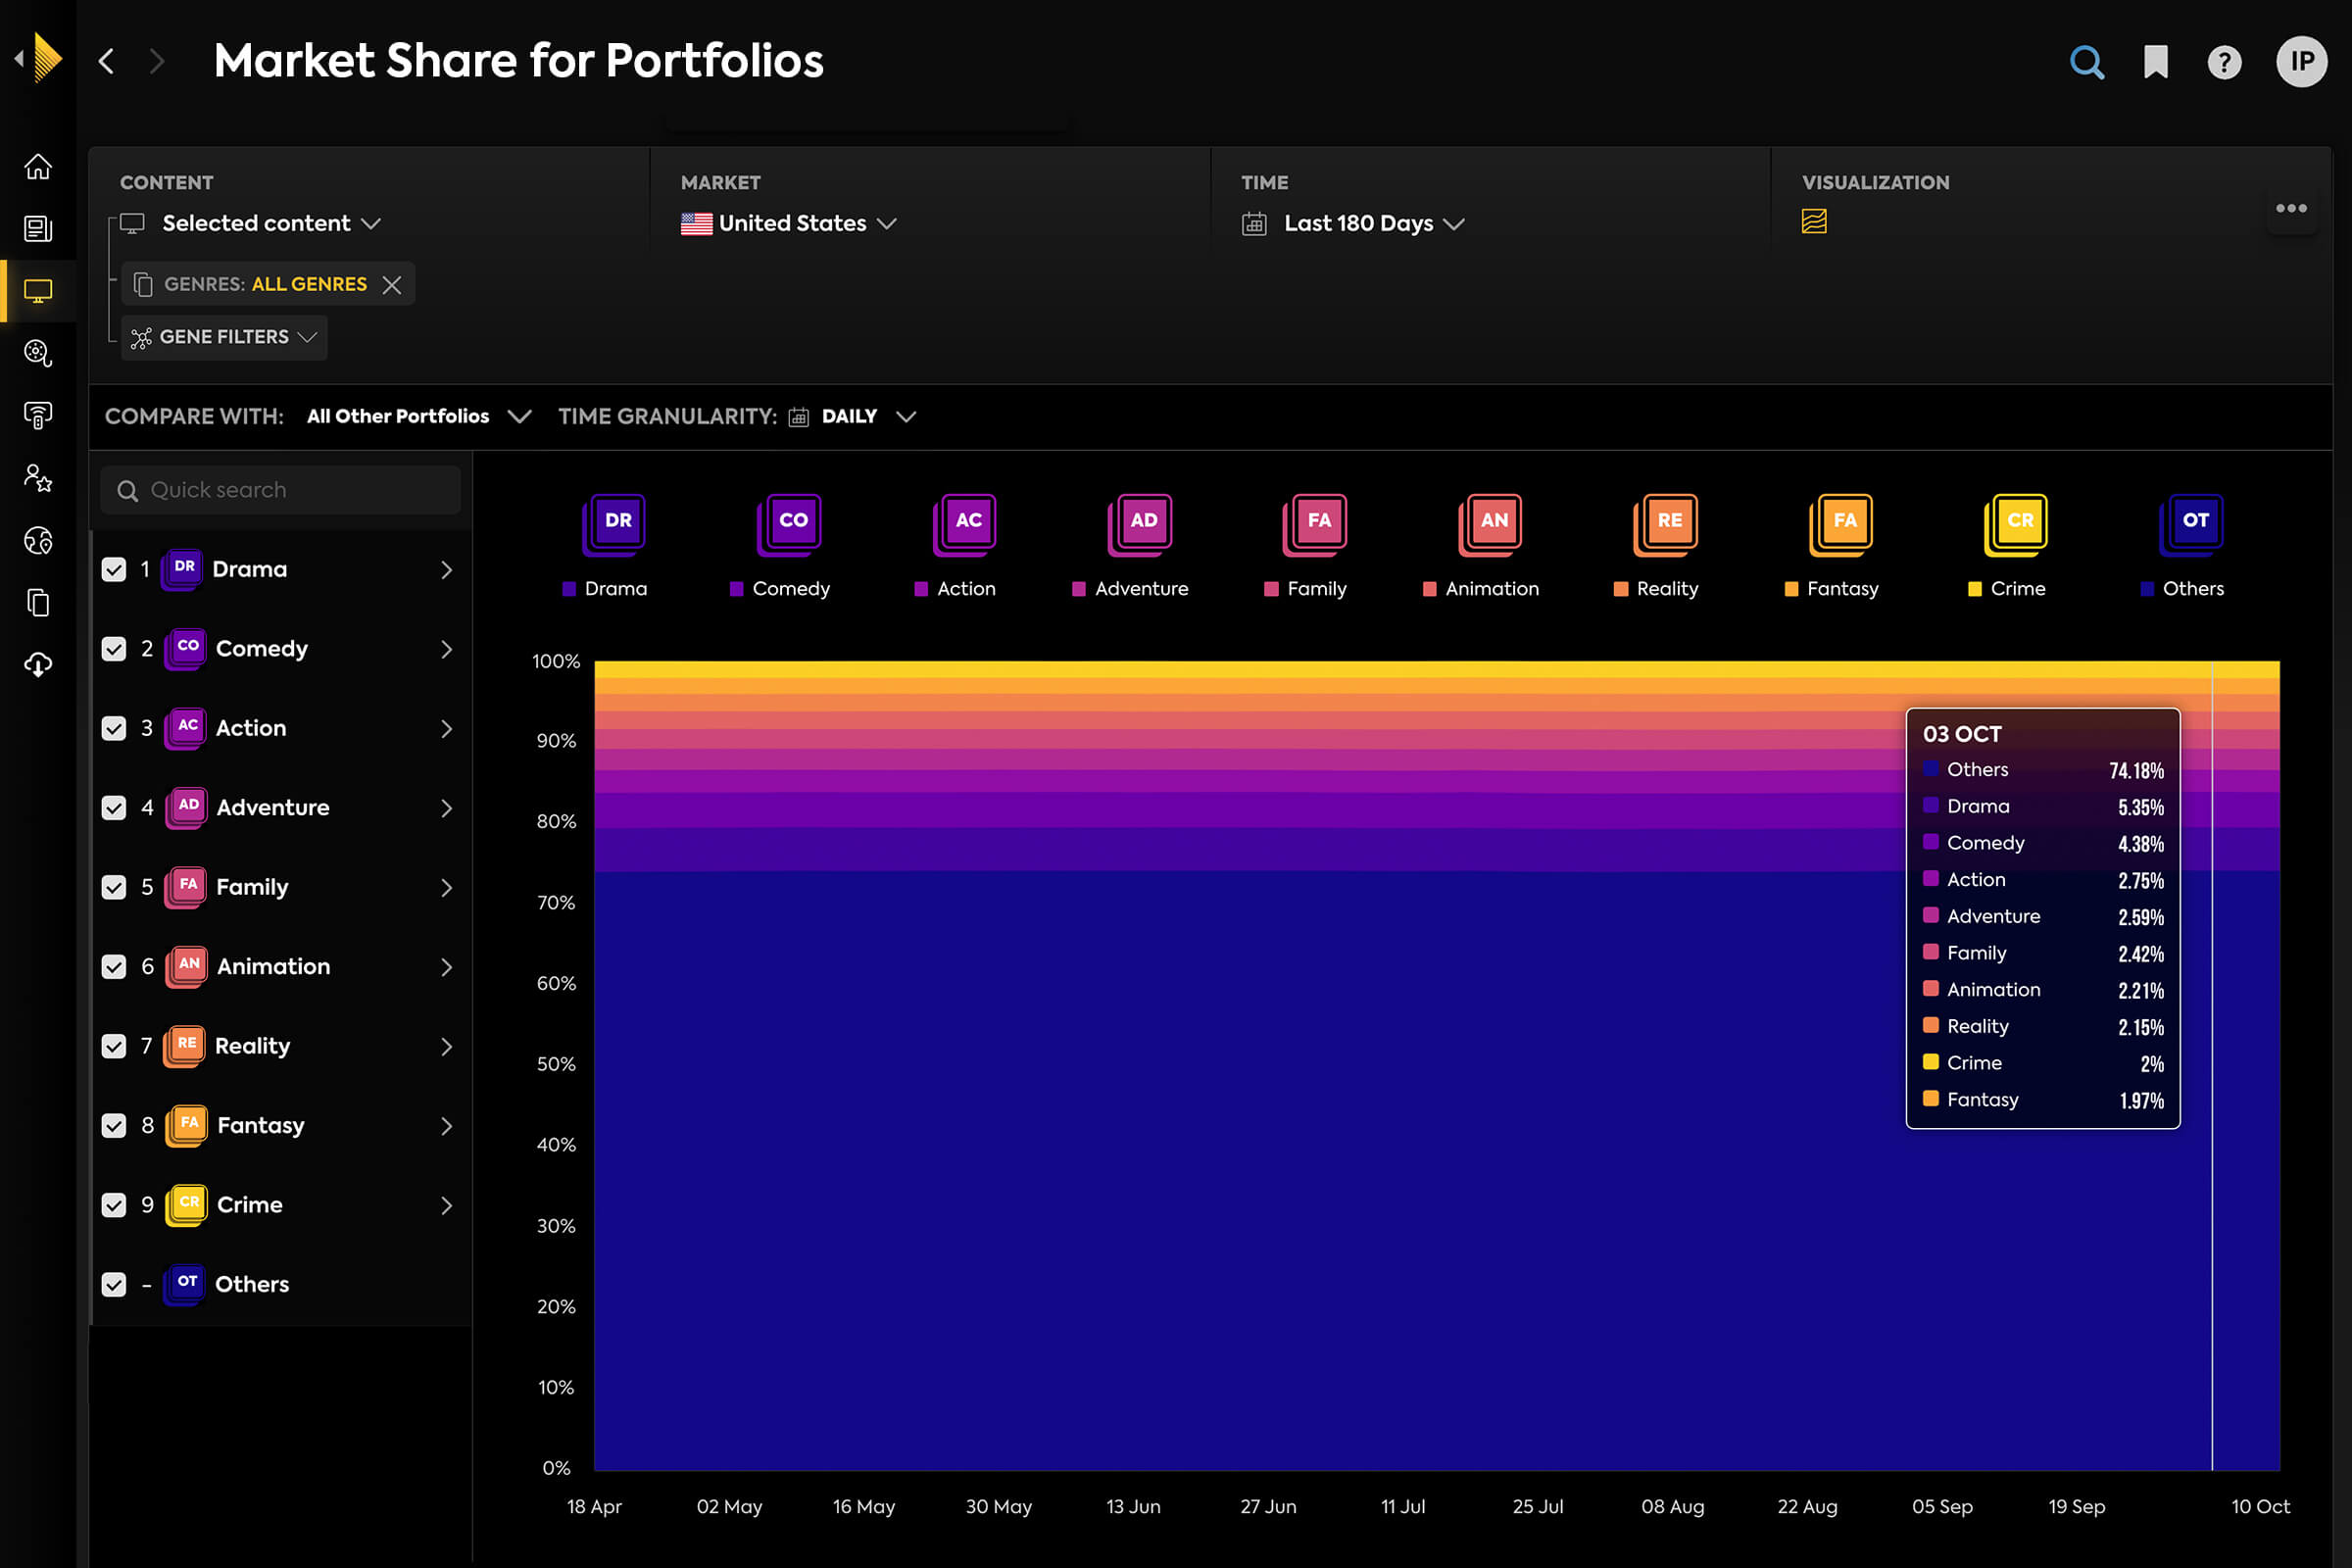This screenshot has height=1568, width=2352.
Task: Click the CR Crime portfolio icon above chart
Action: point(2017,523)
